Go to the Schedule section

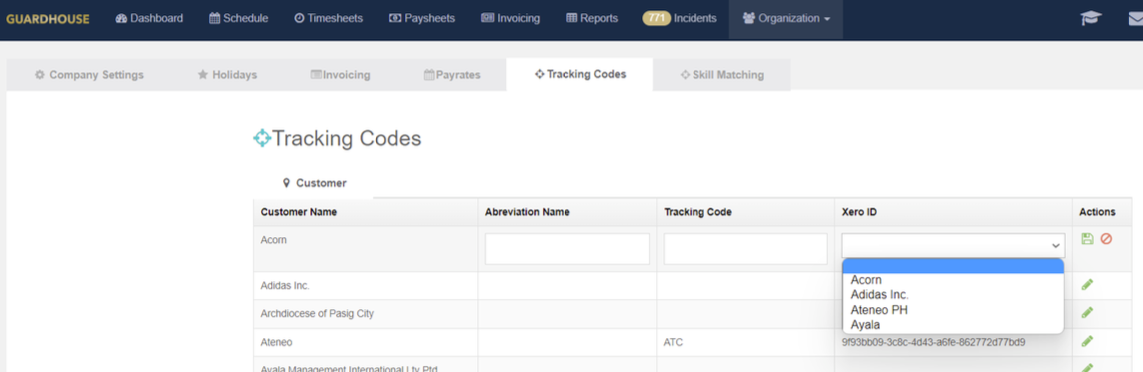(238, 18)
